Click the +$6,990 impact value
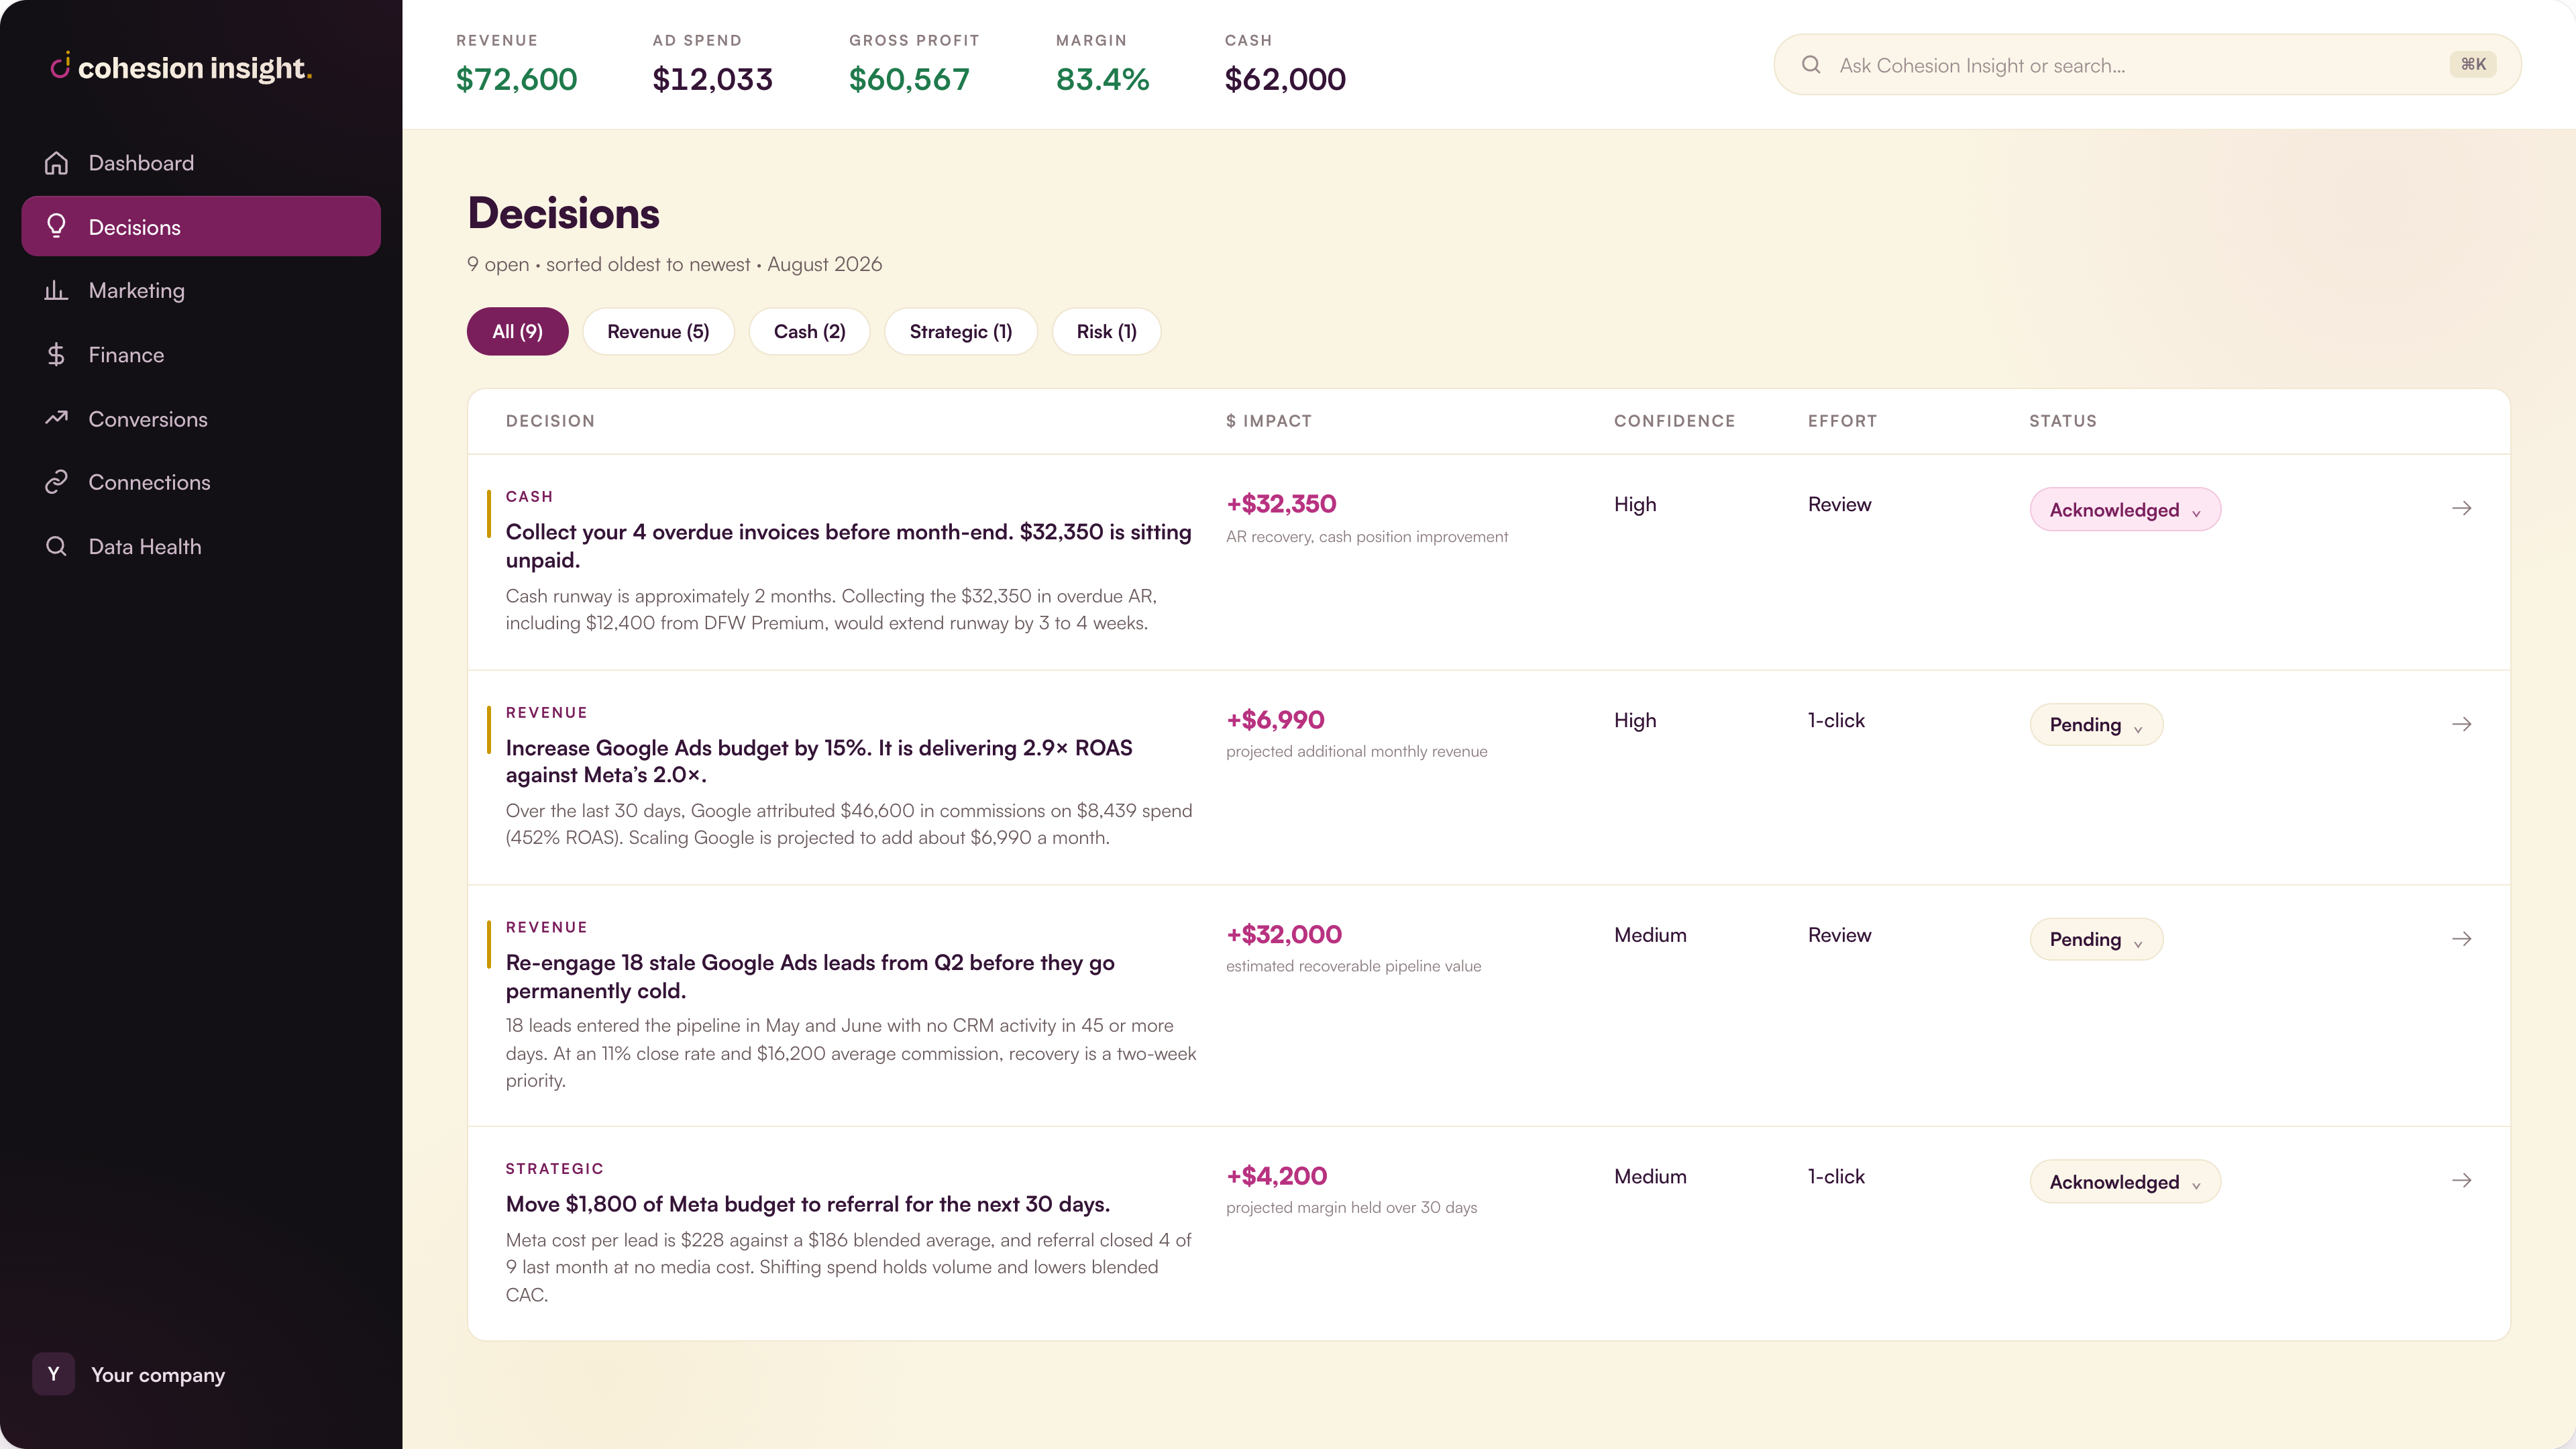The height and width of the screenshot is (1449, 2576). pos(1275,719)
